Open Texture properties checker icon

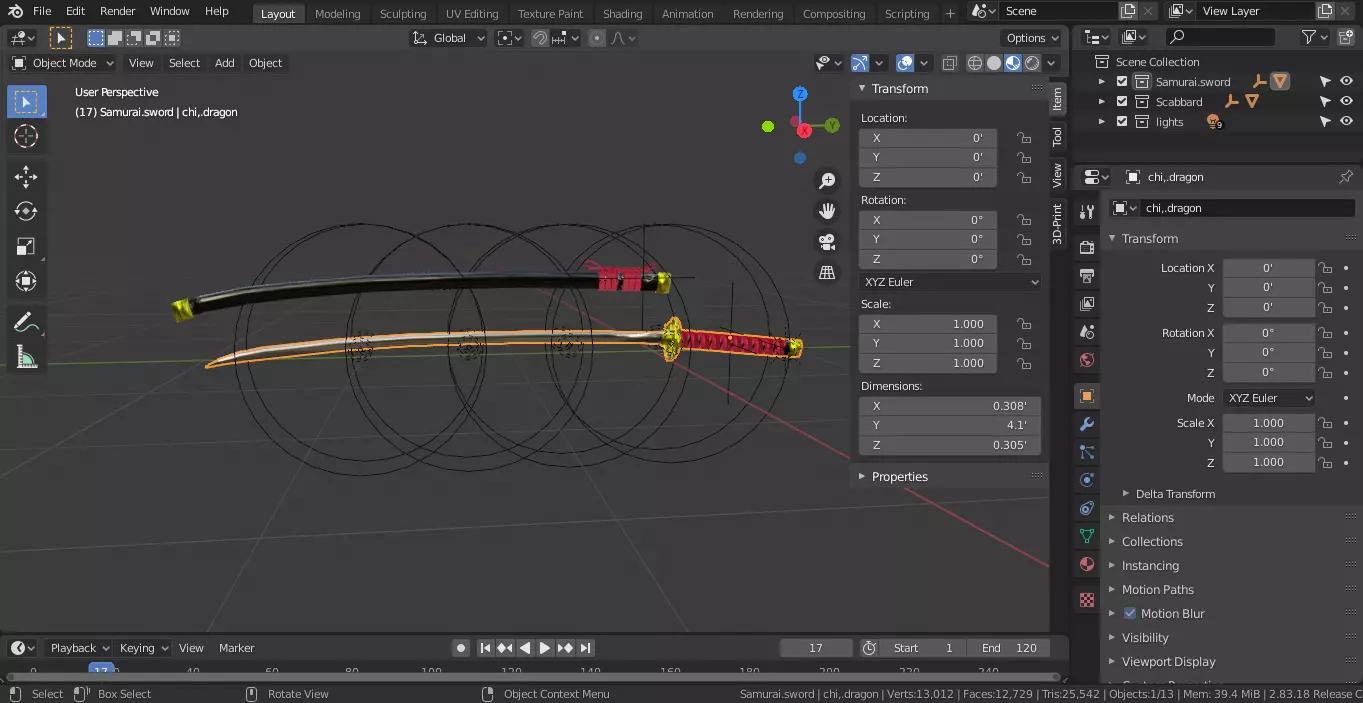point(1087,600)
